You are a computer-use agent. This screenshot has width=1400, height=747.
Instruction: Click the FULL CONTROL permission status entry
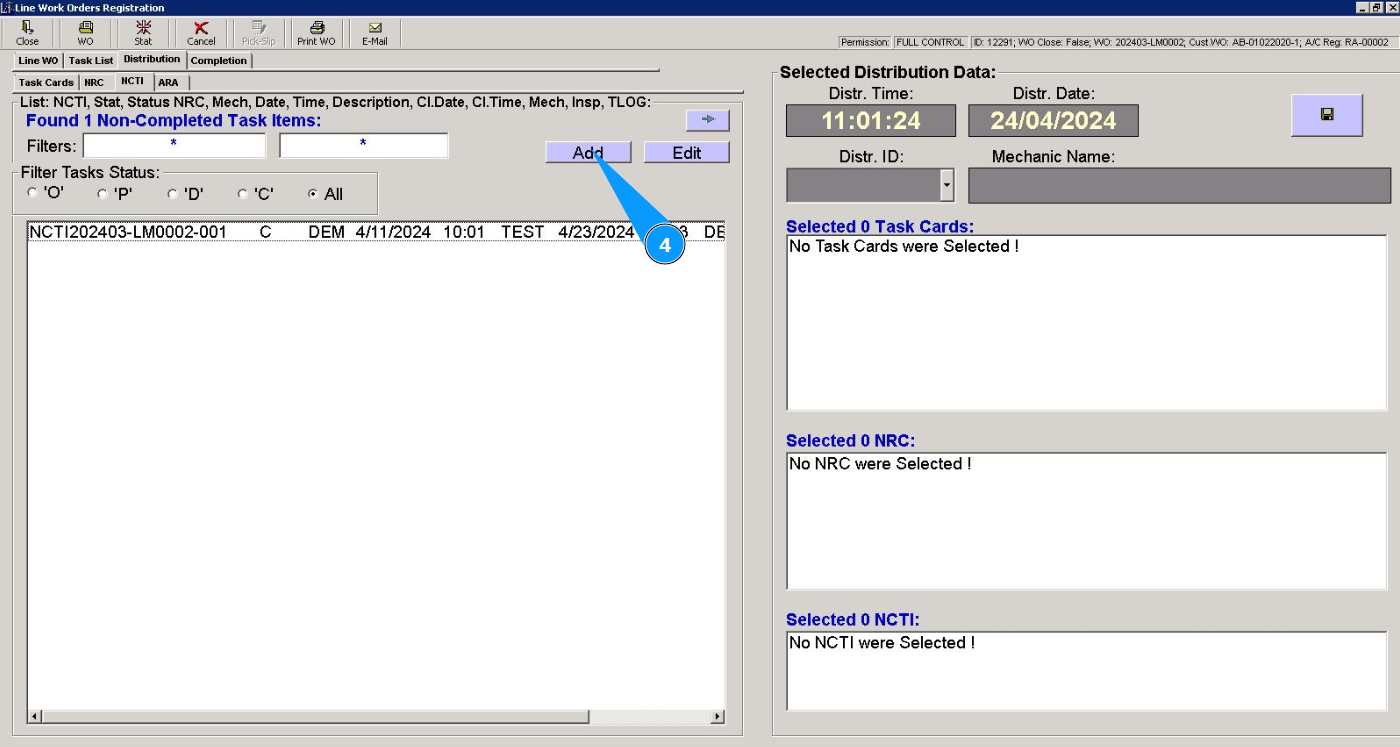point(929,42)
